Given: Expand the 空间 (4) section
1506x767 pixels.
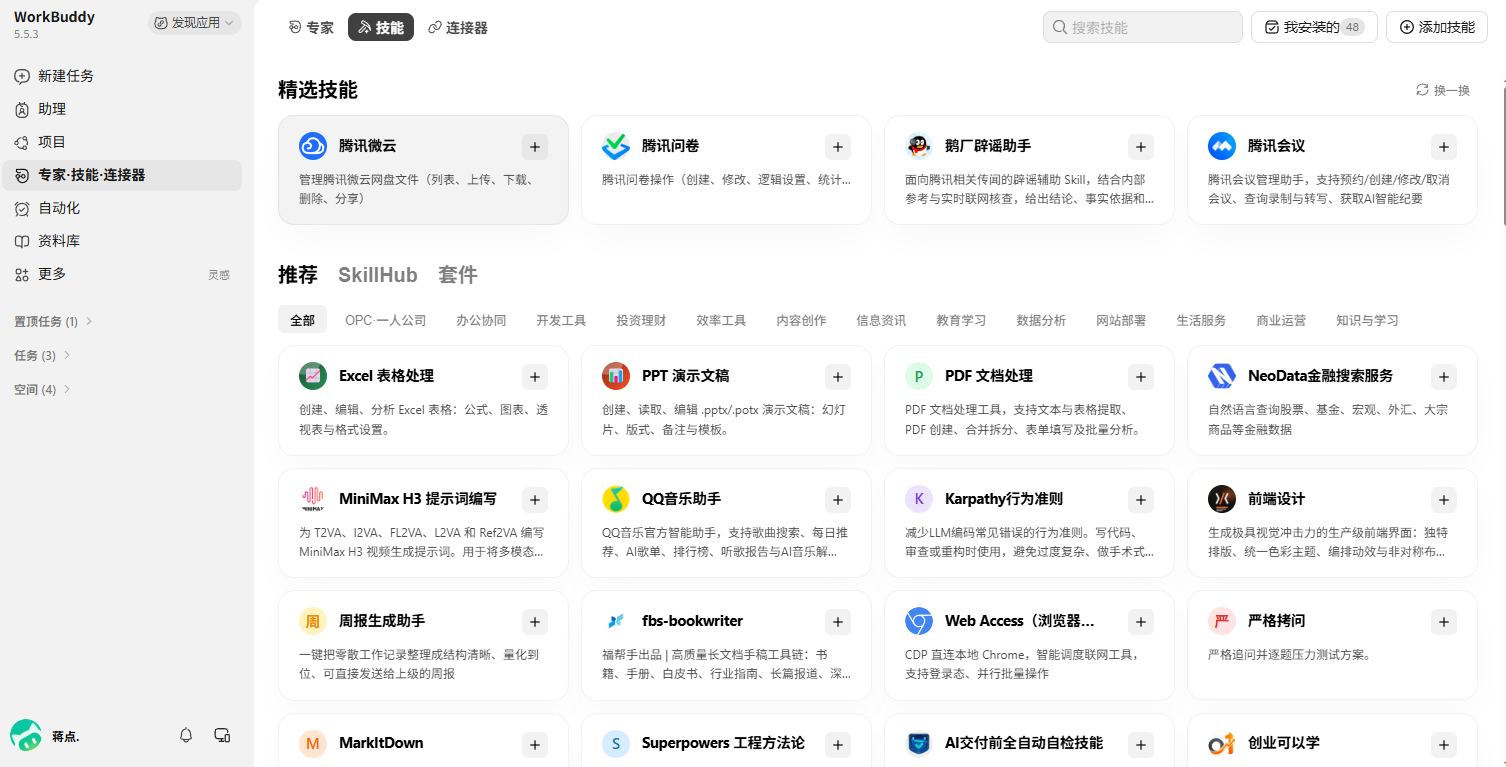Looking at the screenshot, I should click(x=42, y=389).
